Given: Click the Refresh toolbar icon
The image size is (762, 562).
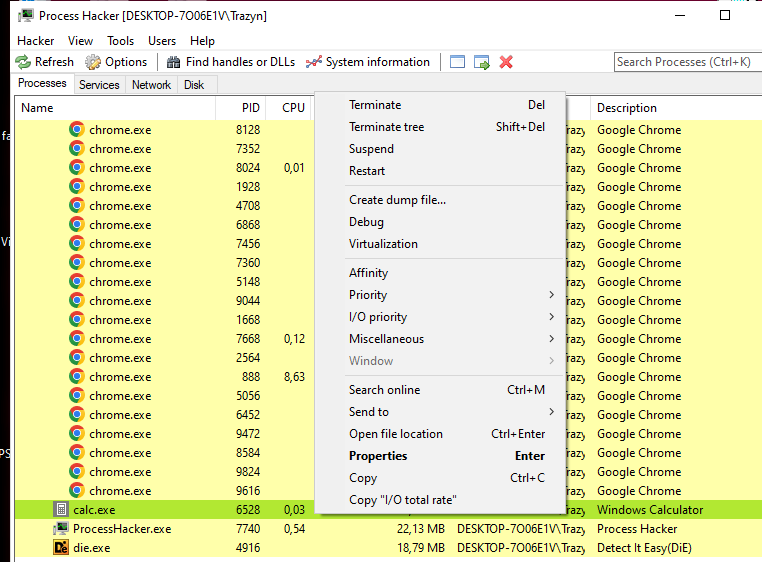Looking at the screenshot, I should tap(23, 62).
